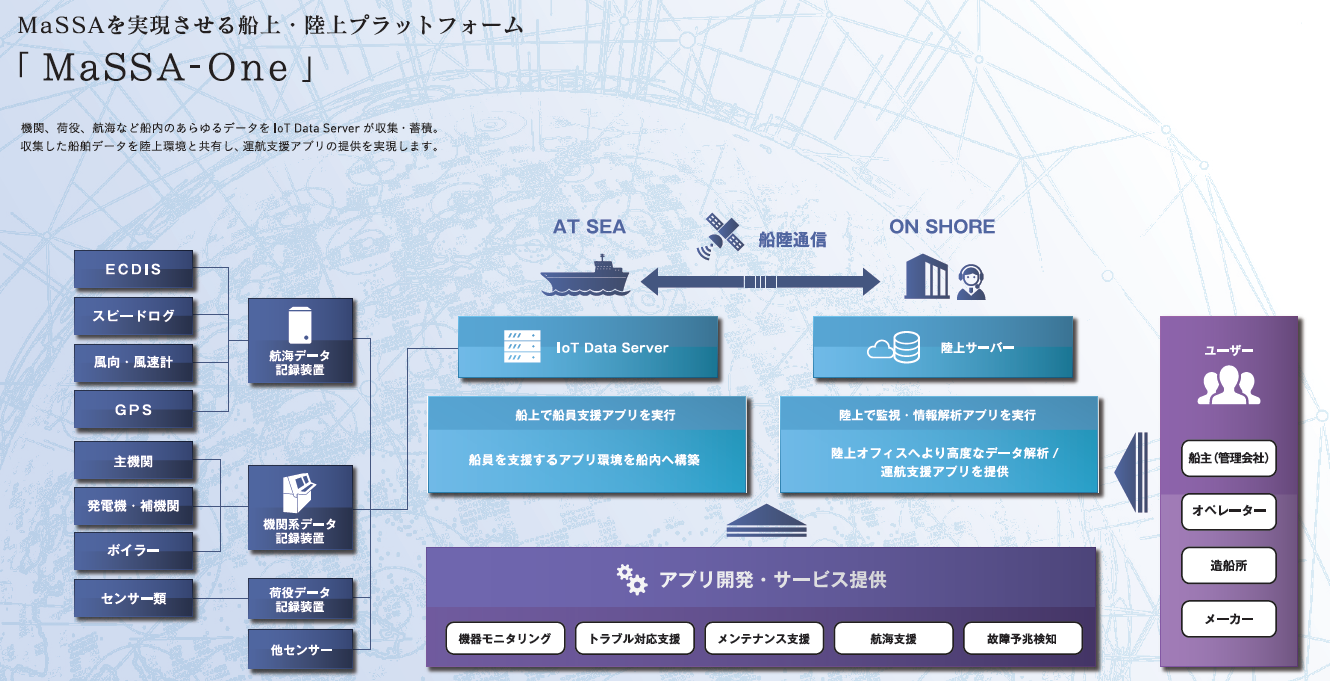Viewport: 1330px width, 681px height.
Task: Click the ship icon under AT SEA
Action: pyautogui.click(x=585, y=276)
